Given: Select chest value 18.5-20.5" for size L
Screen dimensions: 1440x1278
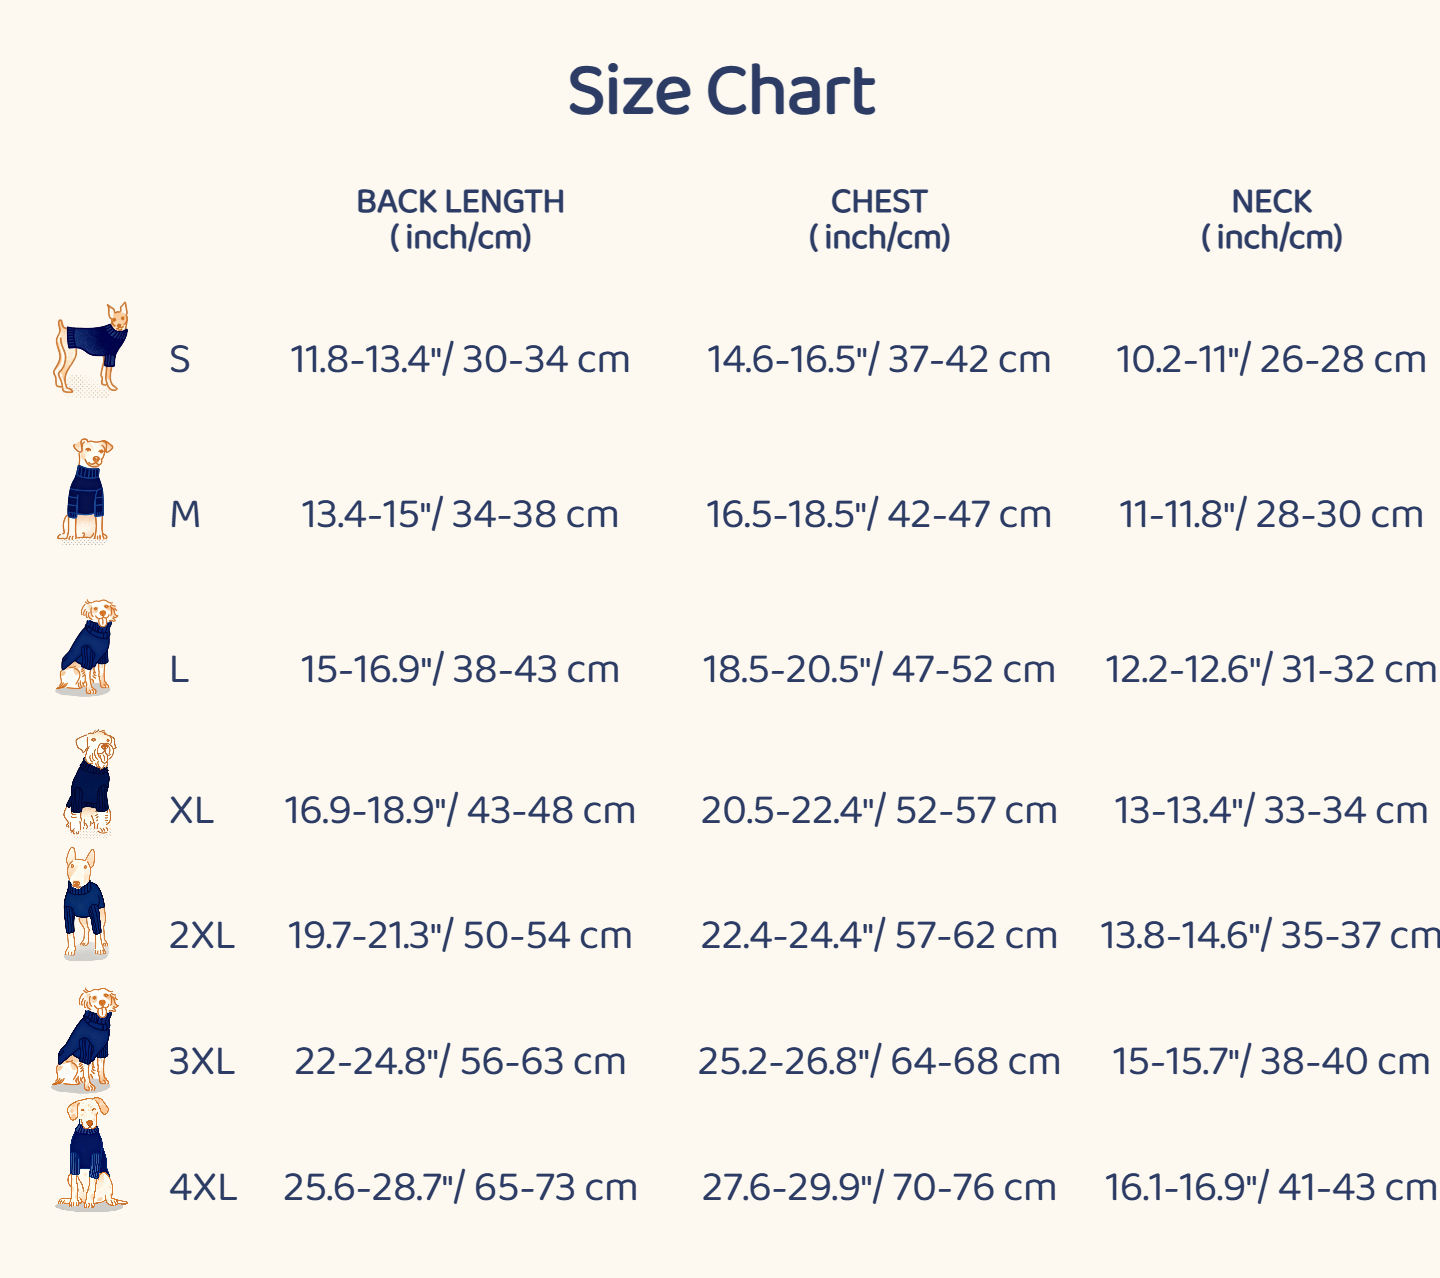Looking at the screenshot, I should pyautogui.click(x=878, y=669).
